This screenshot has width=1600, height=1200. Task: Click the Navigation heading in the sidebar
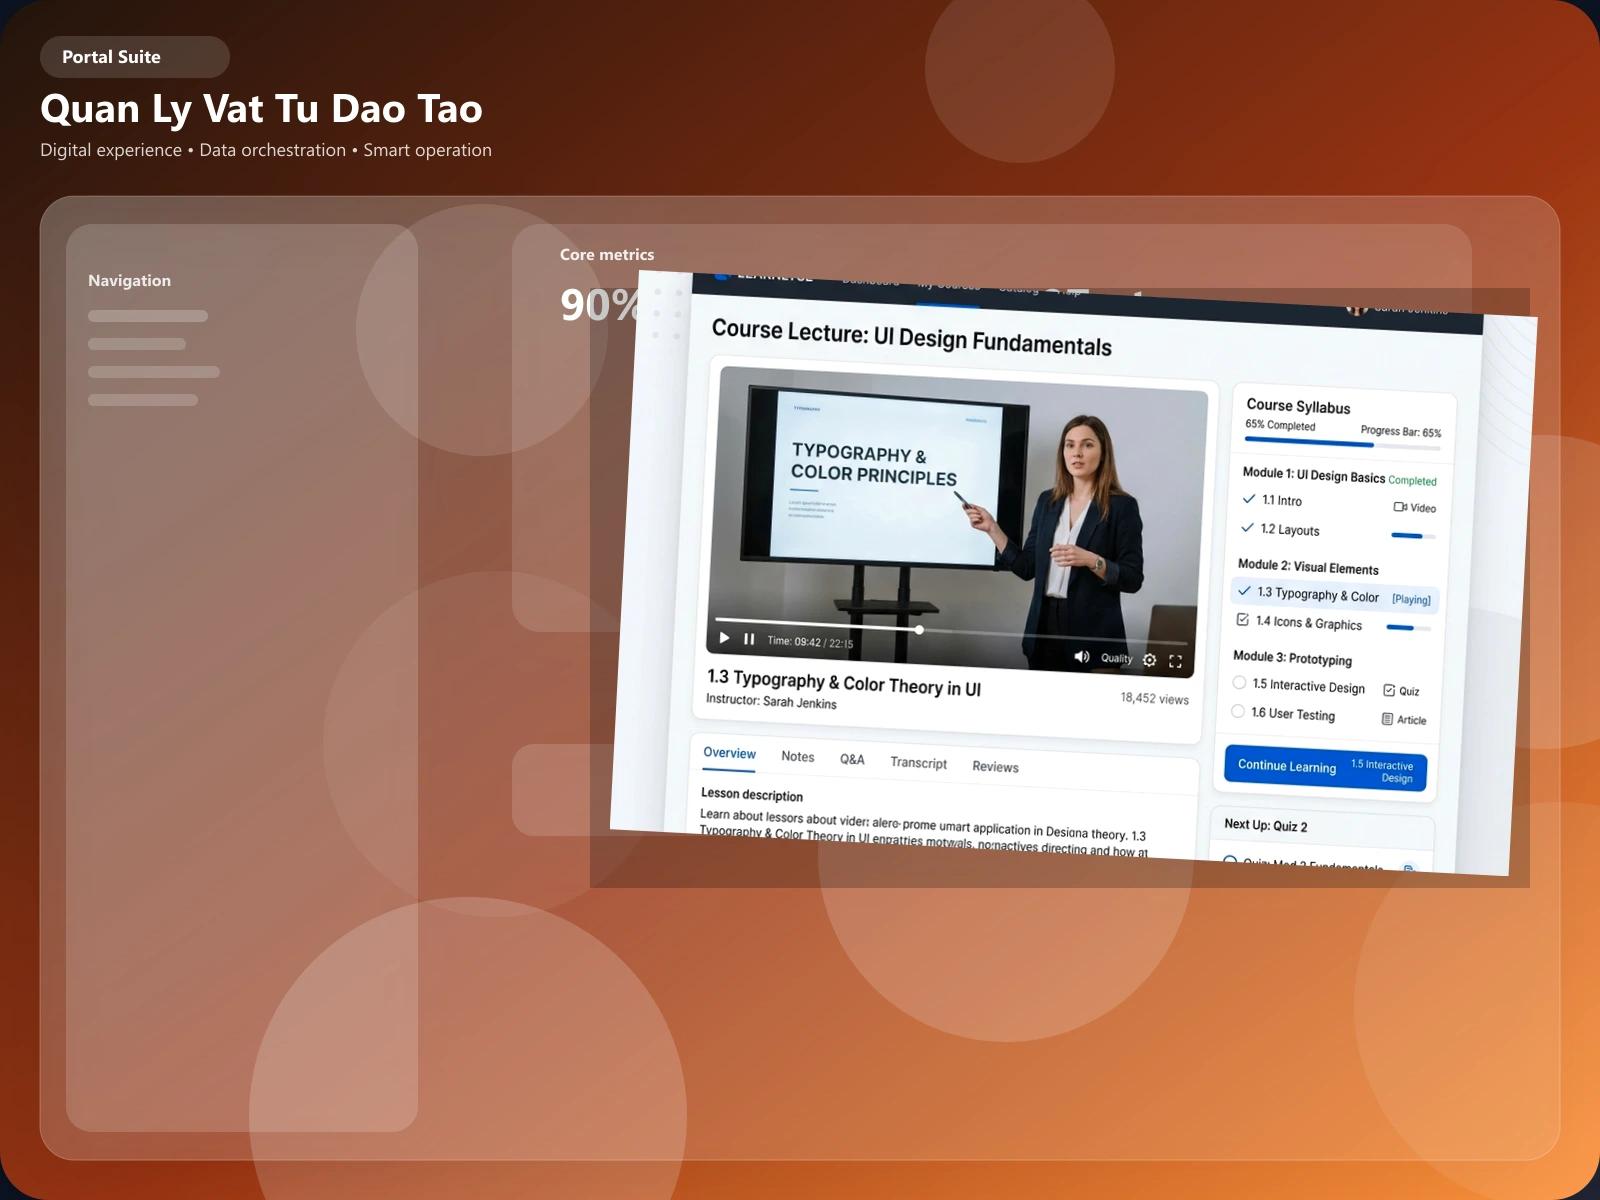pos(129,281)
